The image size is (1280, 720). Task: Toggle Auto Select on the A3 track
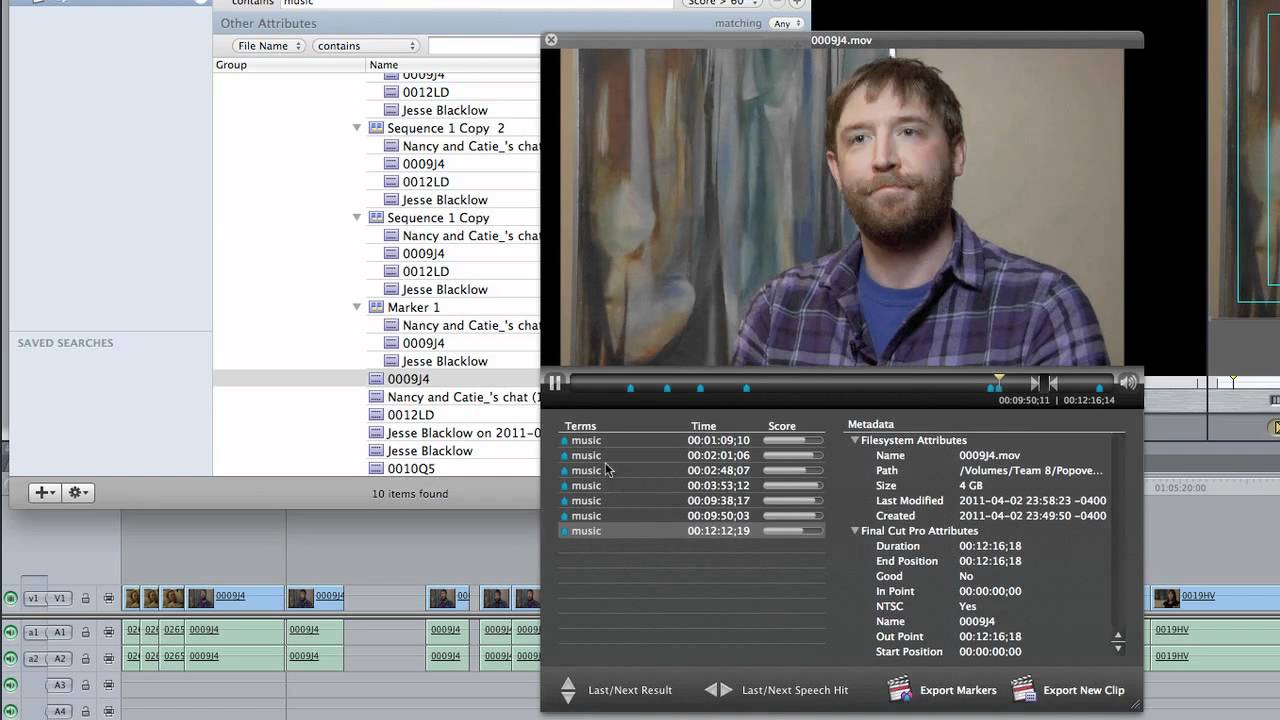(108, 685)
